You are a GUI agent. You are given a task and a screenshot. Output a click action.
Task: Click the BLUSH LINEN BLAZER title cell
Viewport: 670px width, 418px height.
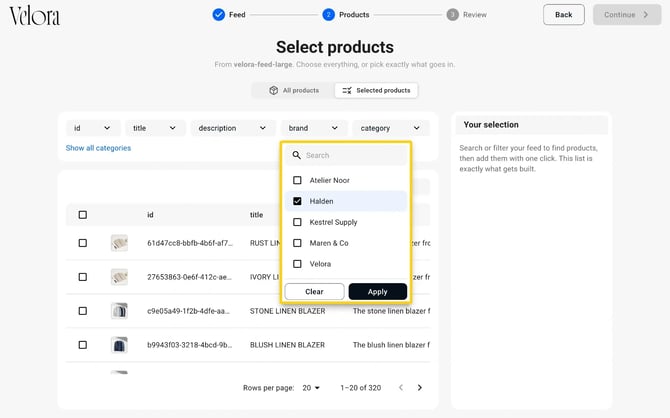pos(288,345)
